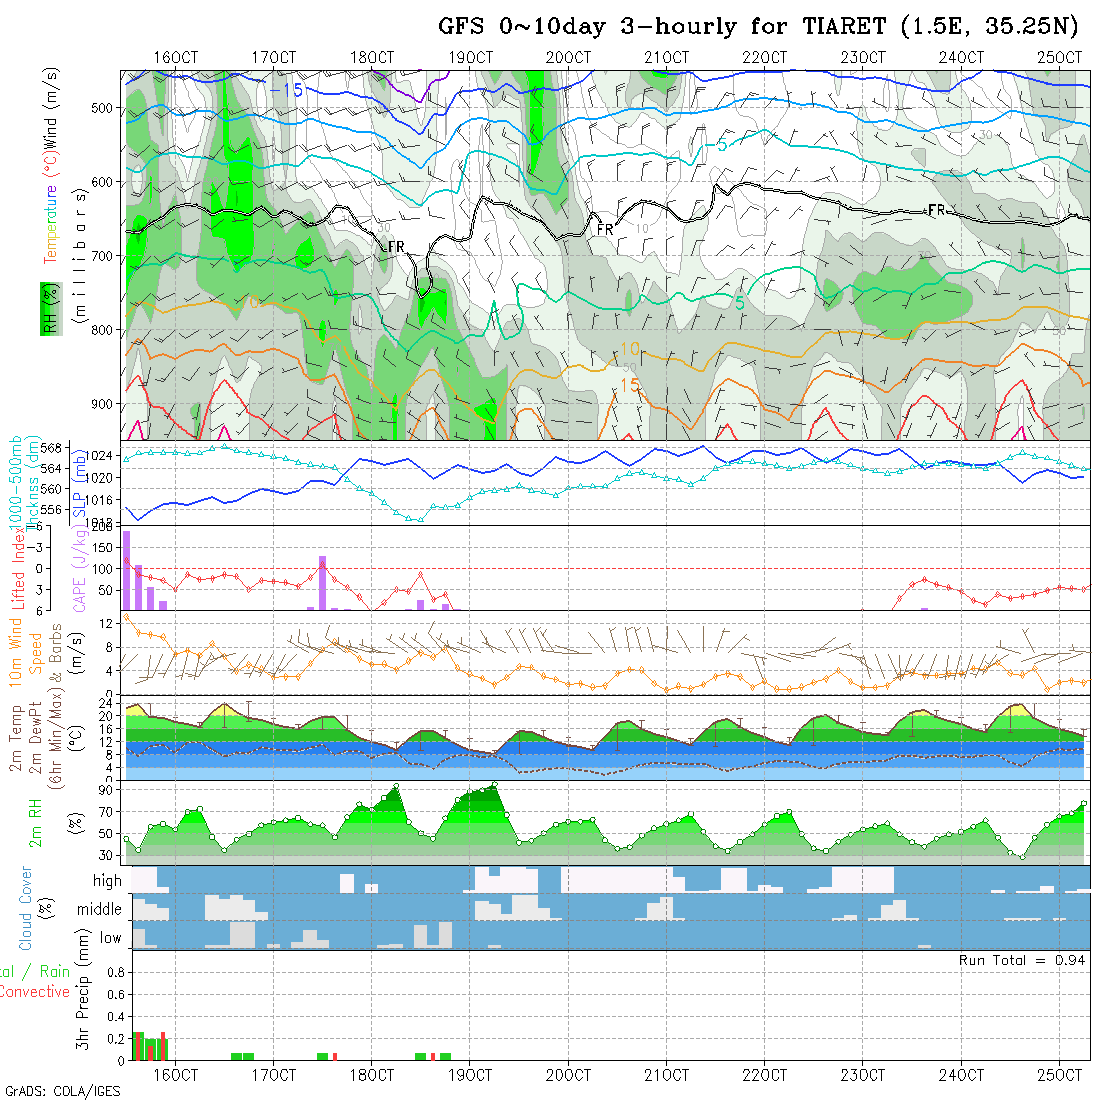Screen dimensions: 1100x1100
Task: Select the 25OCT label on bottom axis
Action: (1060, 1075)
